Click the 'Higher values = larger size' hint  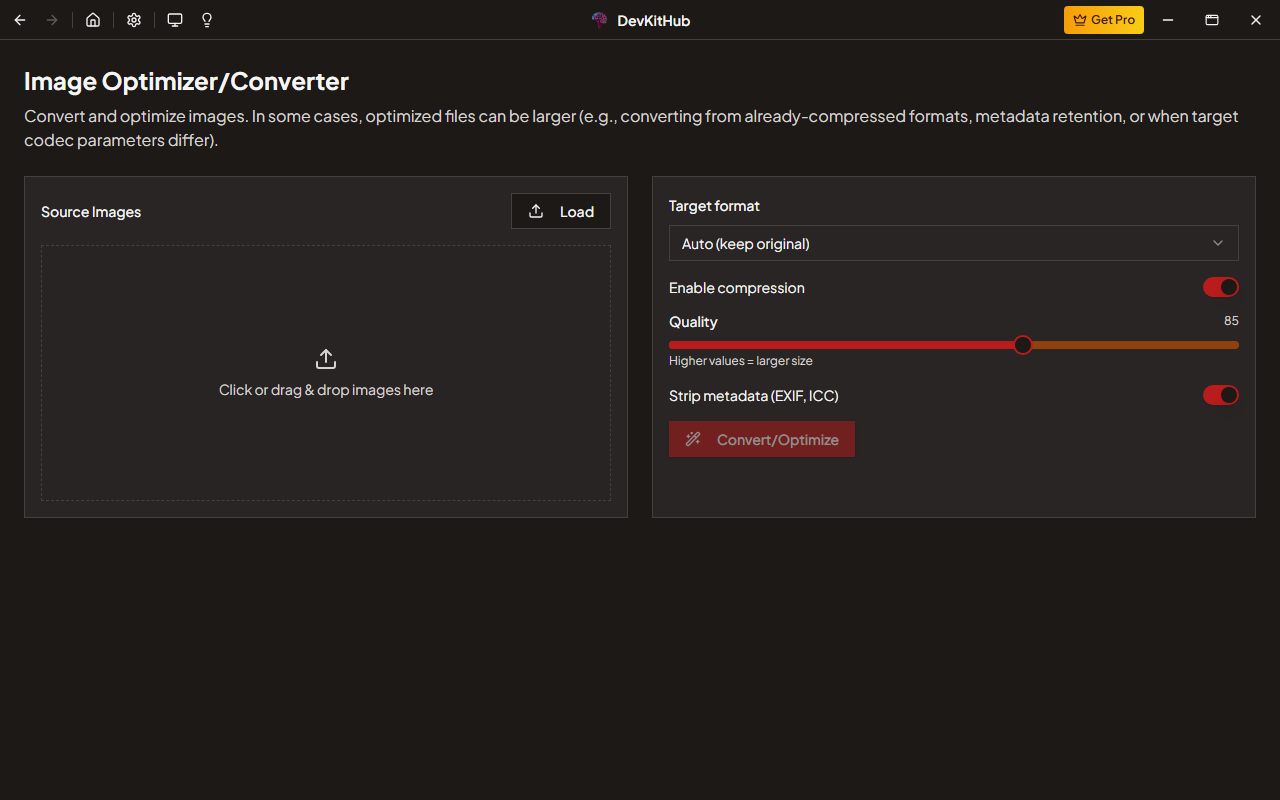[741, 361]
